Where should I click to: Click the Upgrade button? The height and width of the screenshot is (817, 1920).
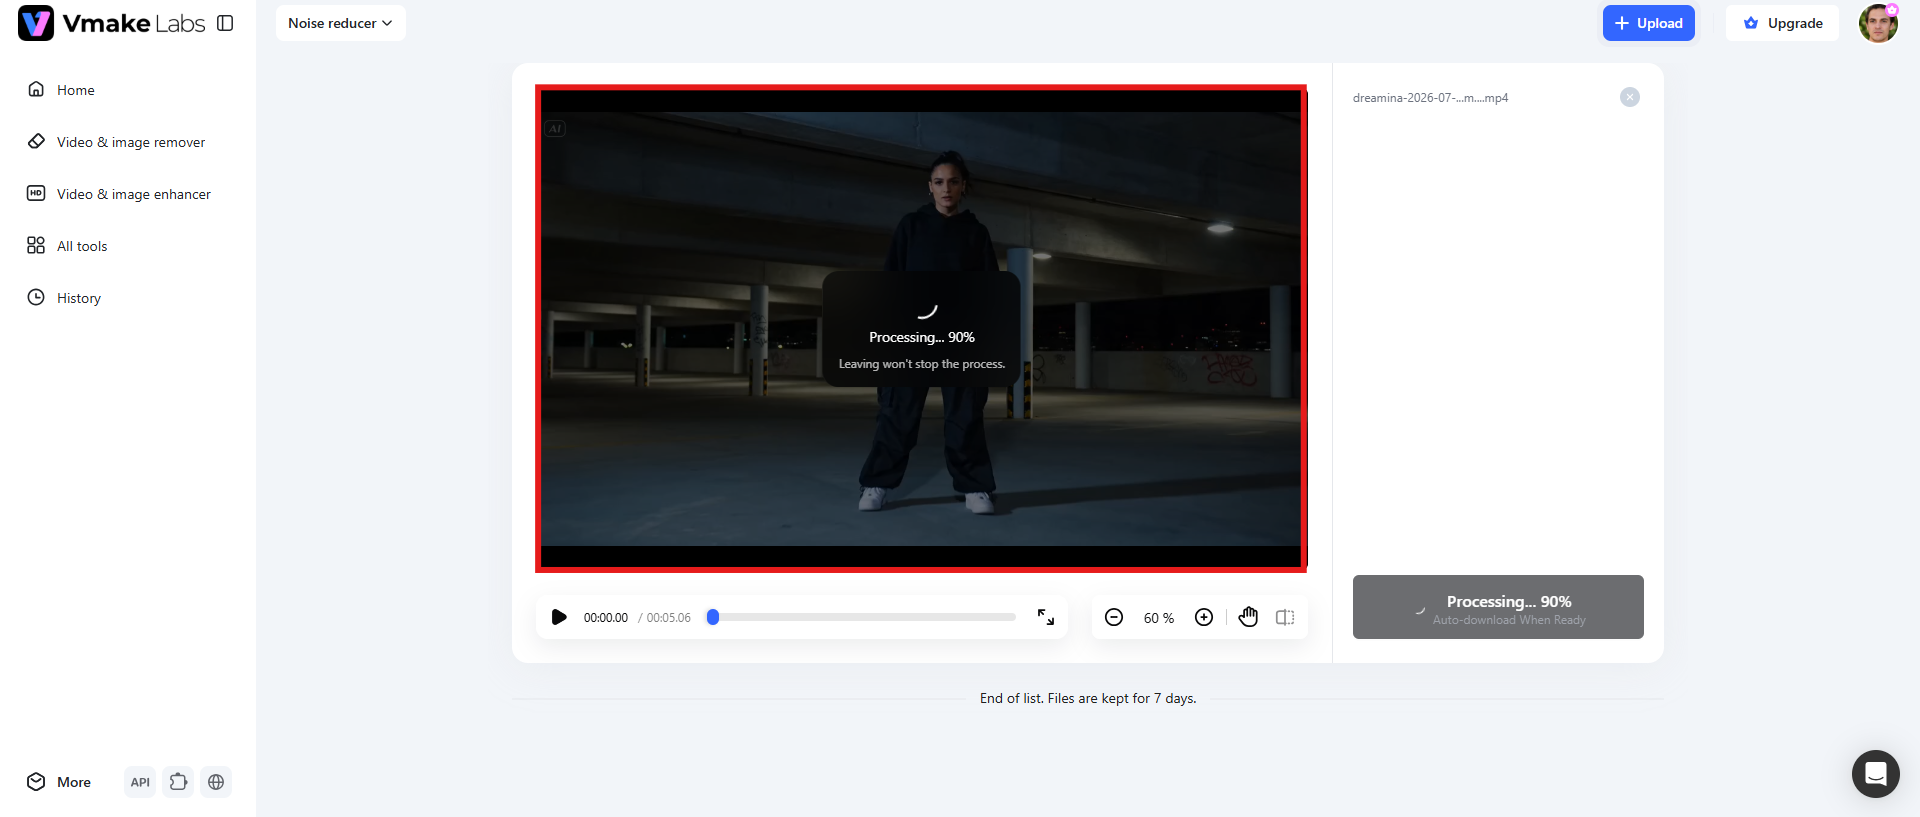click(1782, 23)
